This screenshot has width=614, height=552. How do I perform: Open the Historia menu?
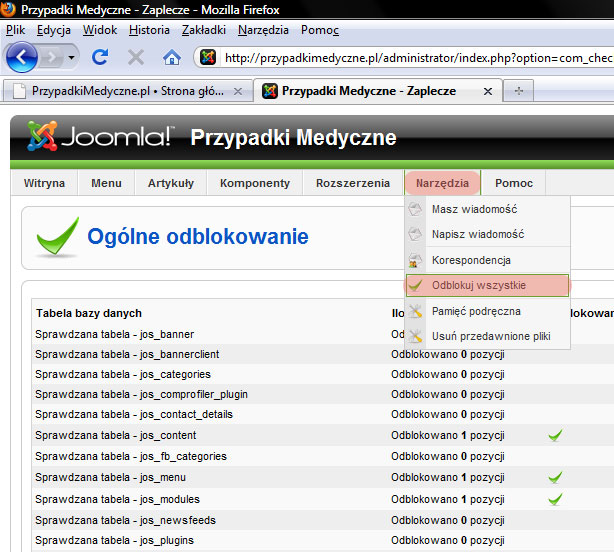click(x=149, y=30)
